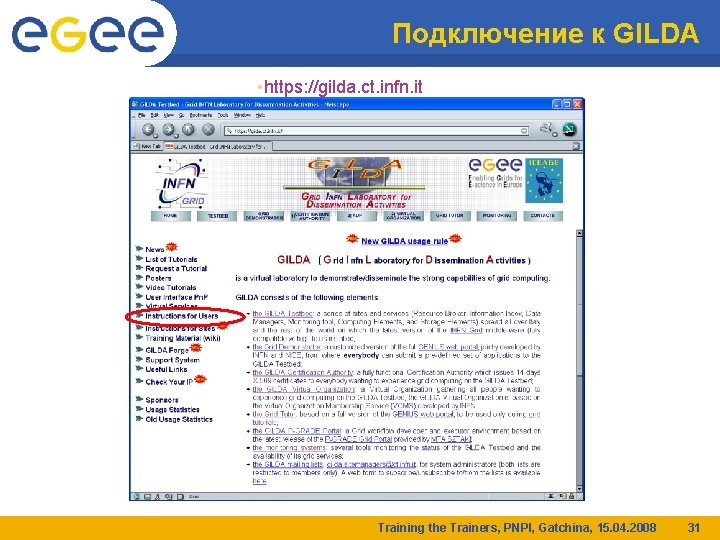Open the Sponsors sidebar link
The height and width of the screenshot is (540, 720).
coord(162,400)
